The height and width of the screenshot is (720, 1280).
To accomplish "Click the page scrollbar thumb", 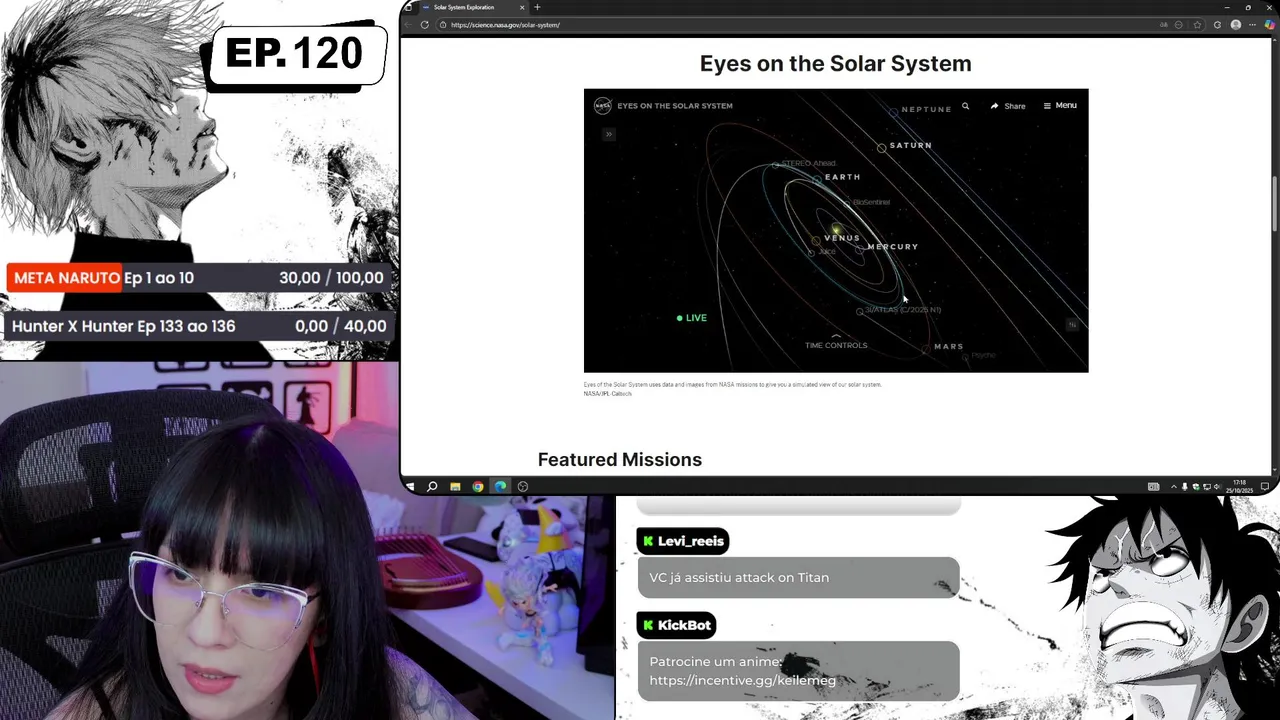I will pyautogui.click(x=1274, y=205).
